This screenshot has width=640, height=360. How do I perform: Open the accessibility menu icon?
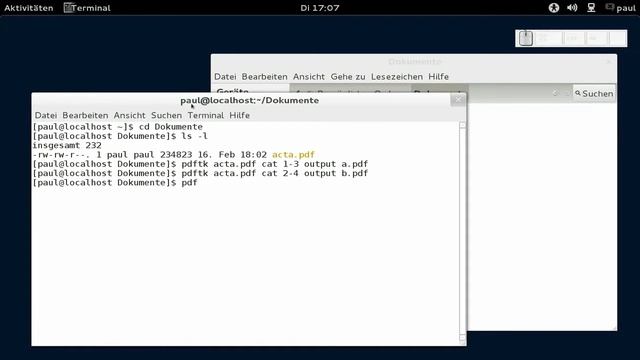[x=553, y=8]
